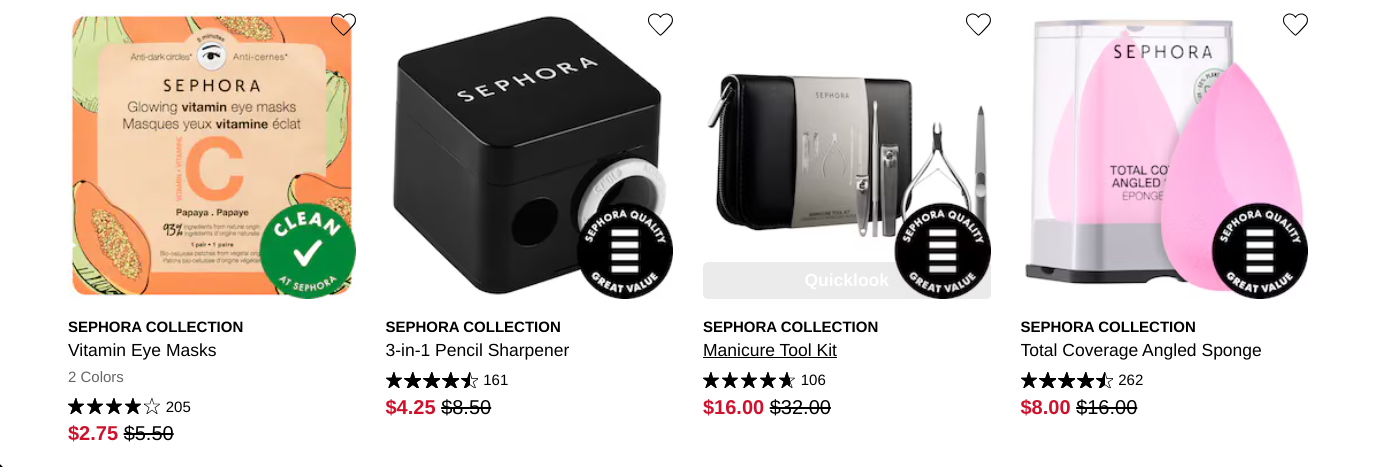The width and height of the screenshot is (1381, 467).
Task: Click the Vitamin Eye Masks product image
Action: pyautogui.click(x=212, y=155)
